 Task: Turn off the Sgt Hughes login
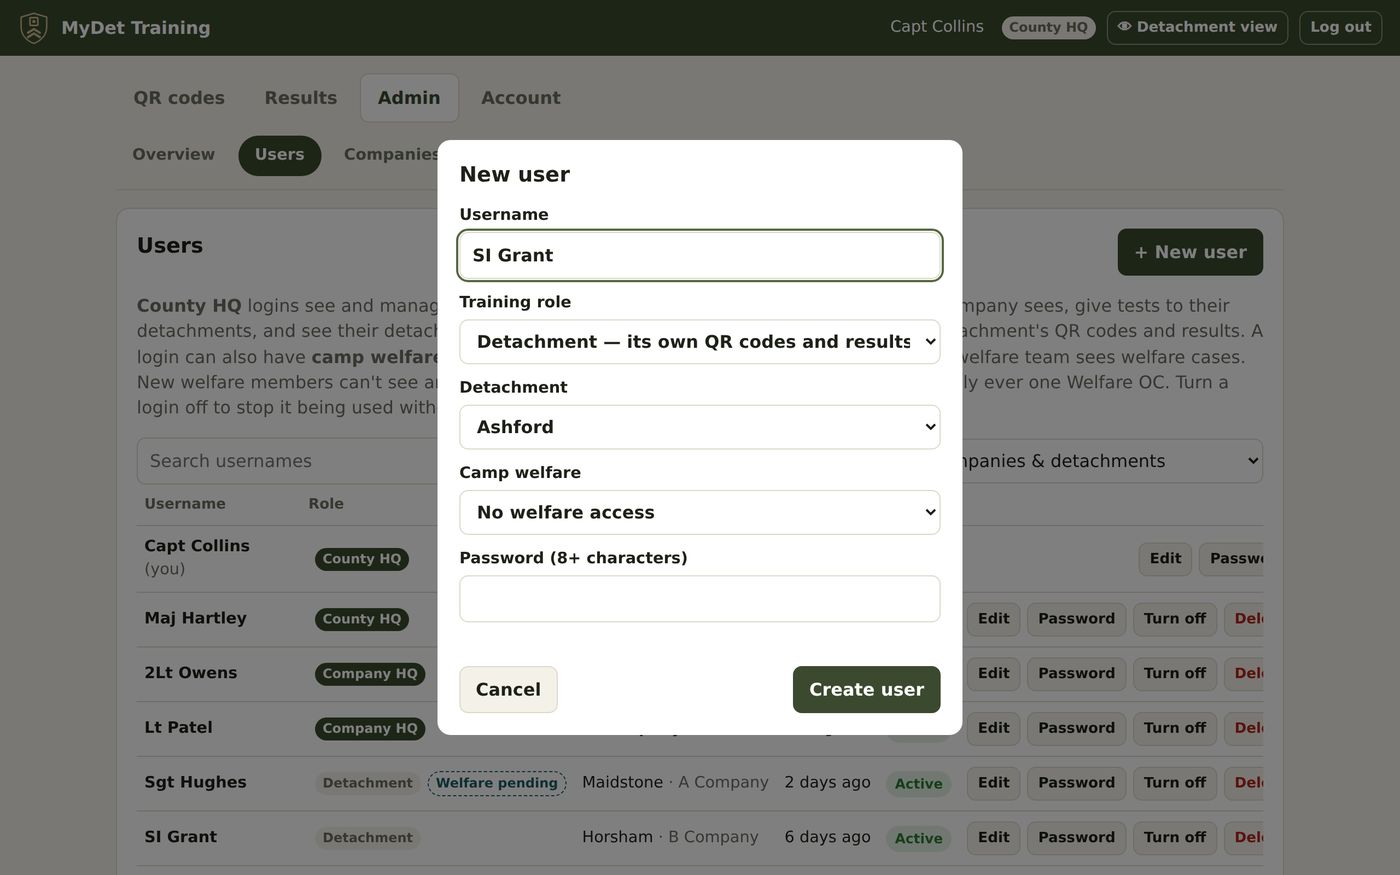point(1175,783)
